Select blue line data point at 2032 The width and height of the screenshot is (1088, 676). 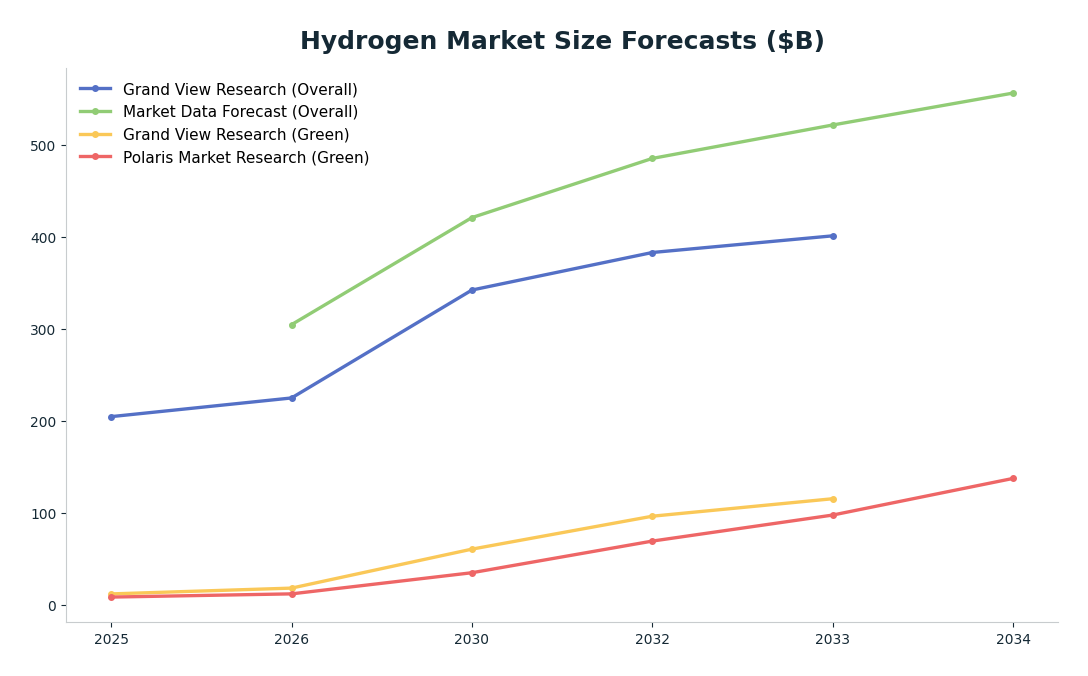pyautogui.click(x=652, y=253)
